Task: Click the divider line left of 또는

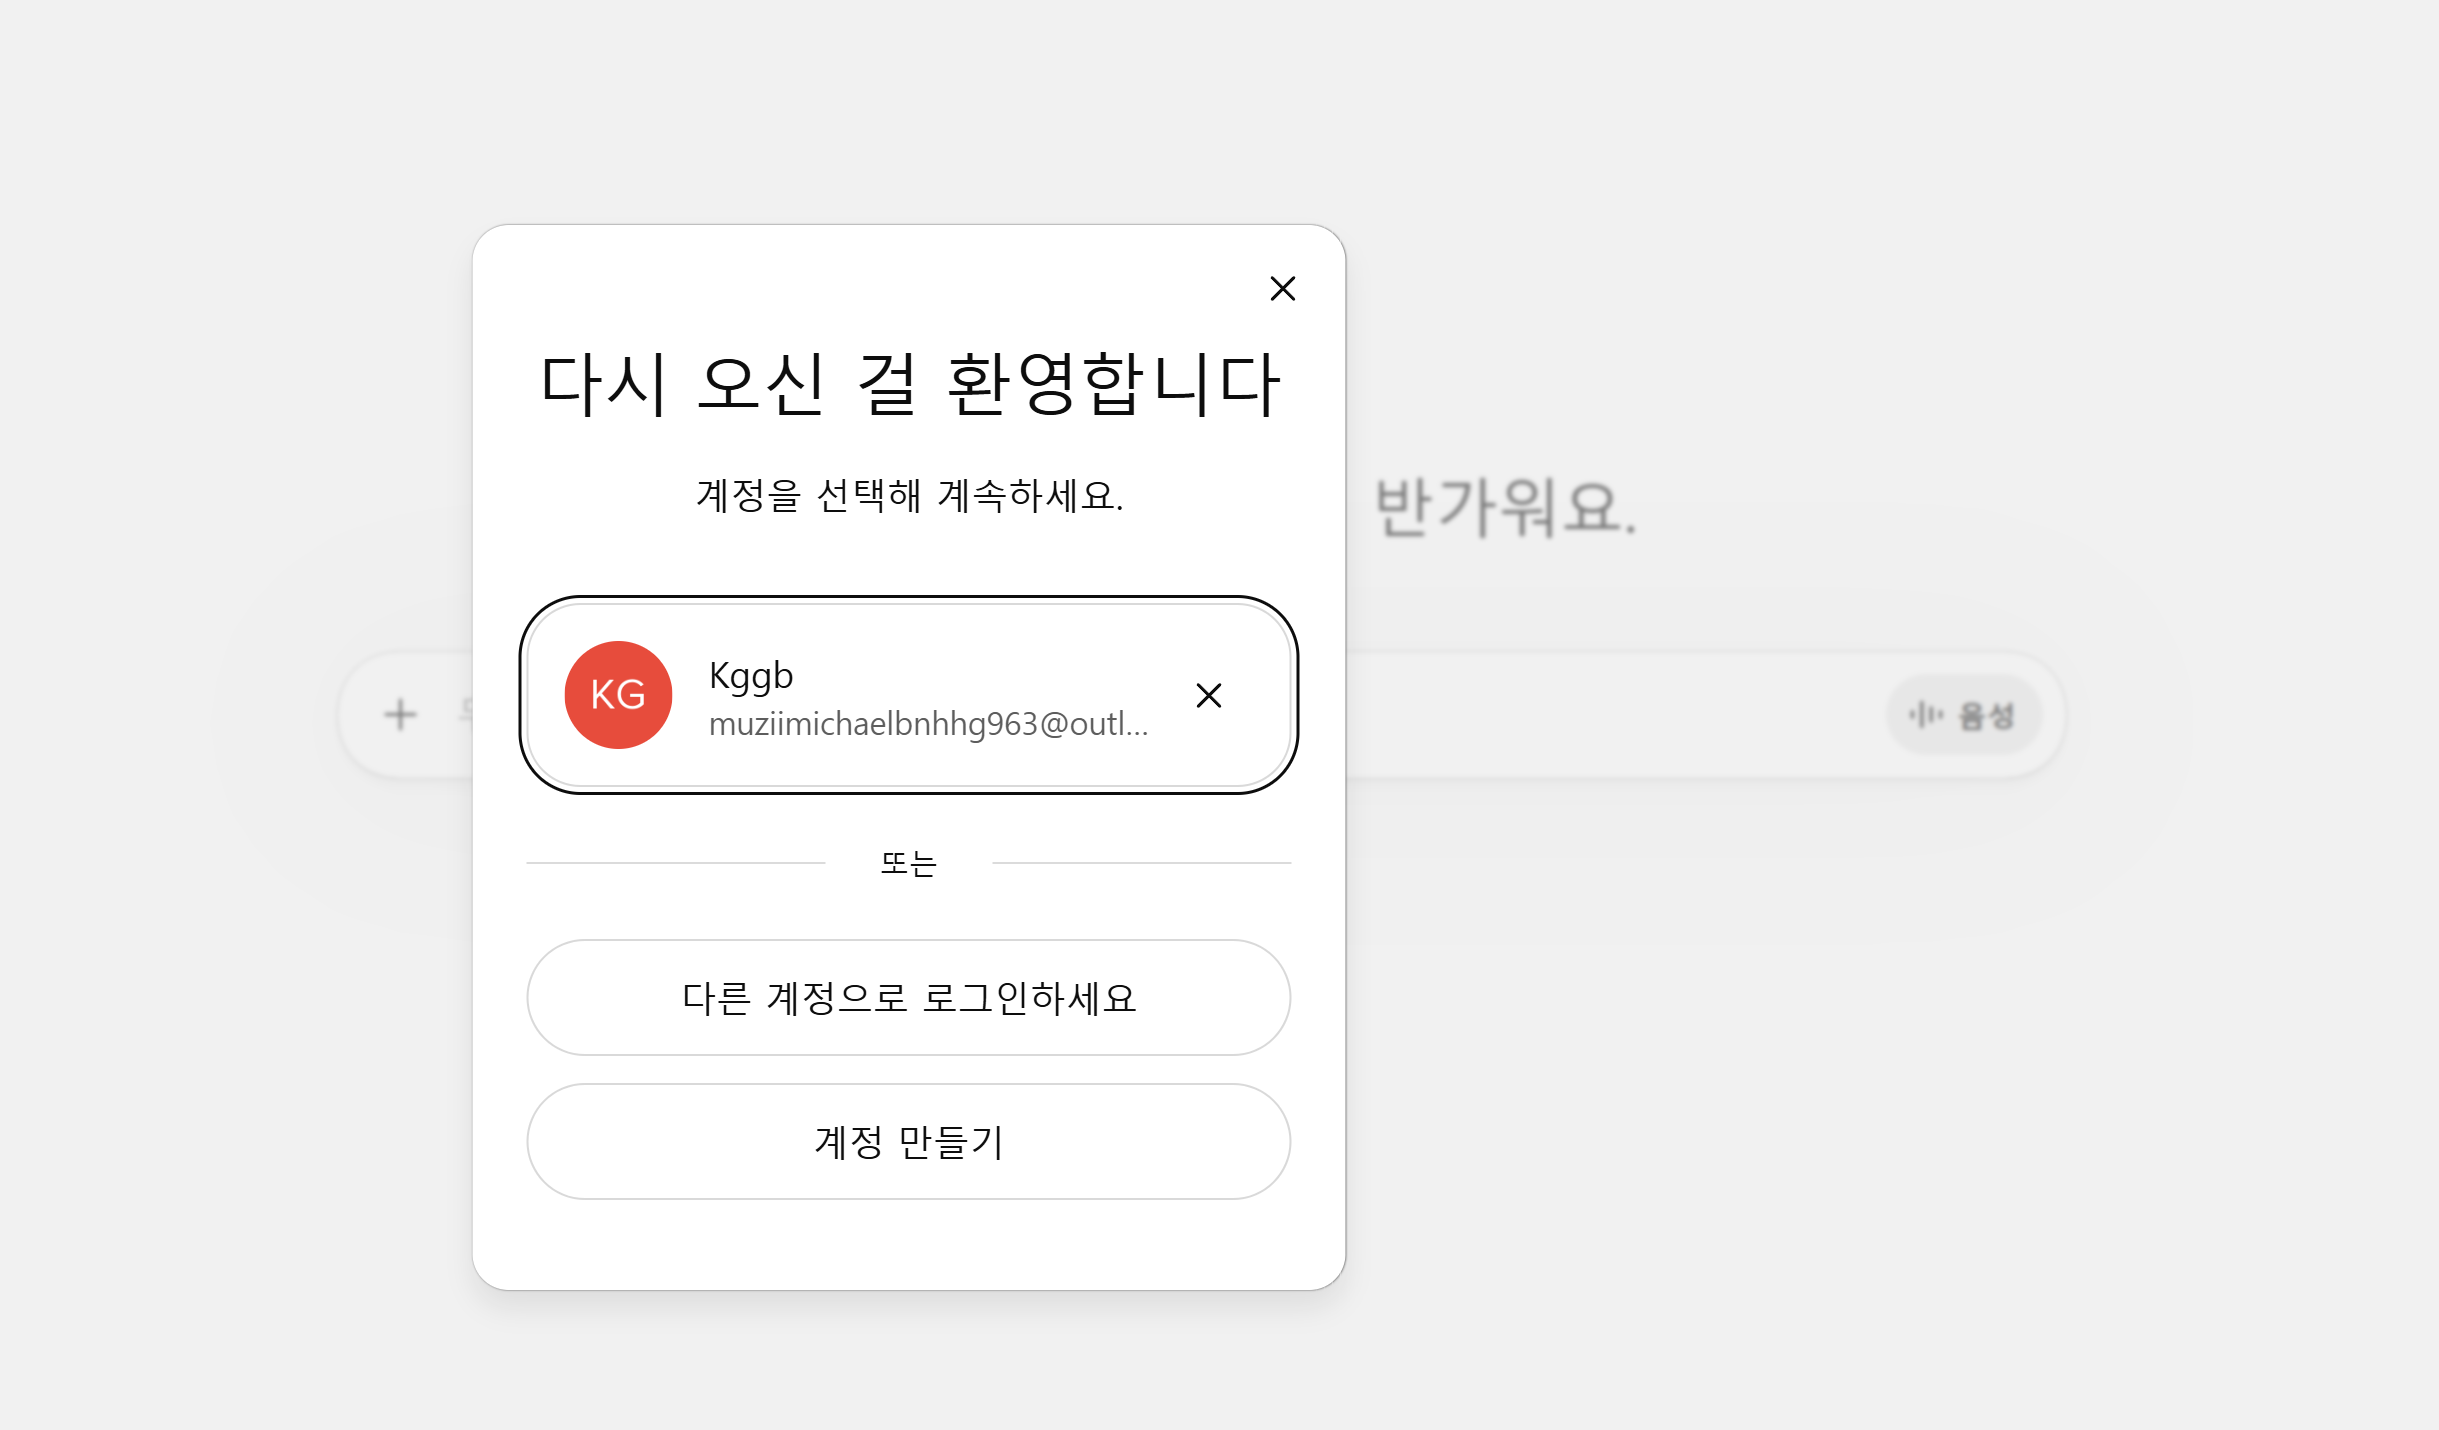Action: click(676, 863)
